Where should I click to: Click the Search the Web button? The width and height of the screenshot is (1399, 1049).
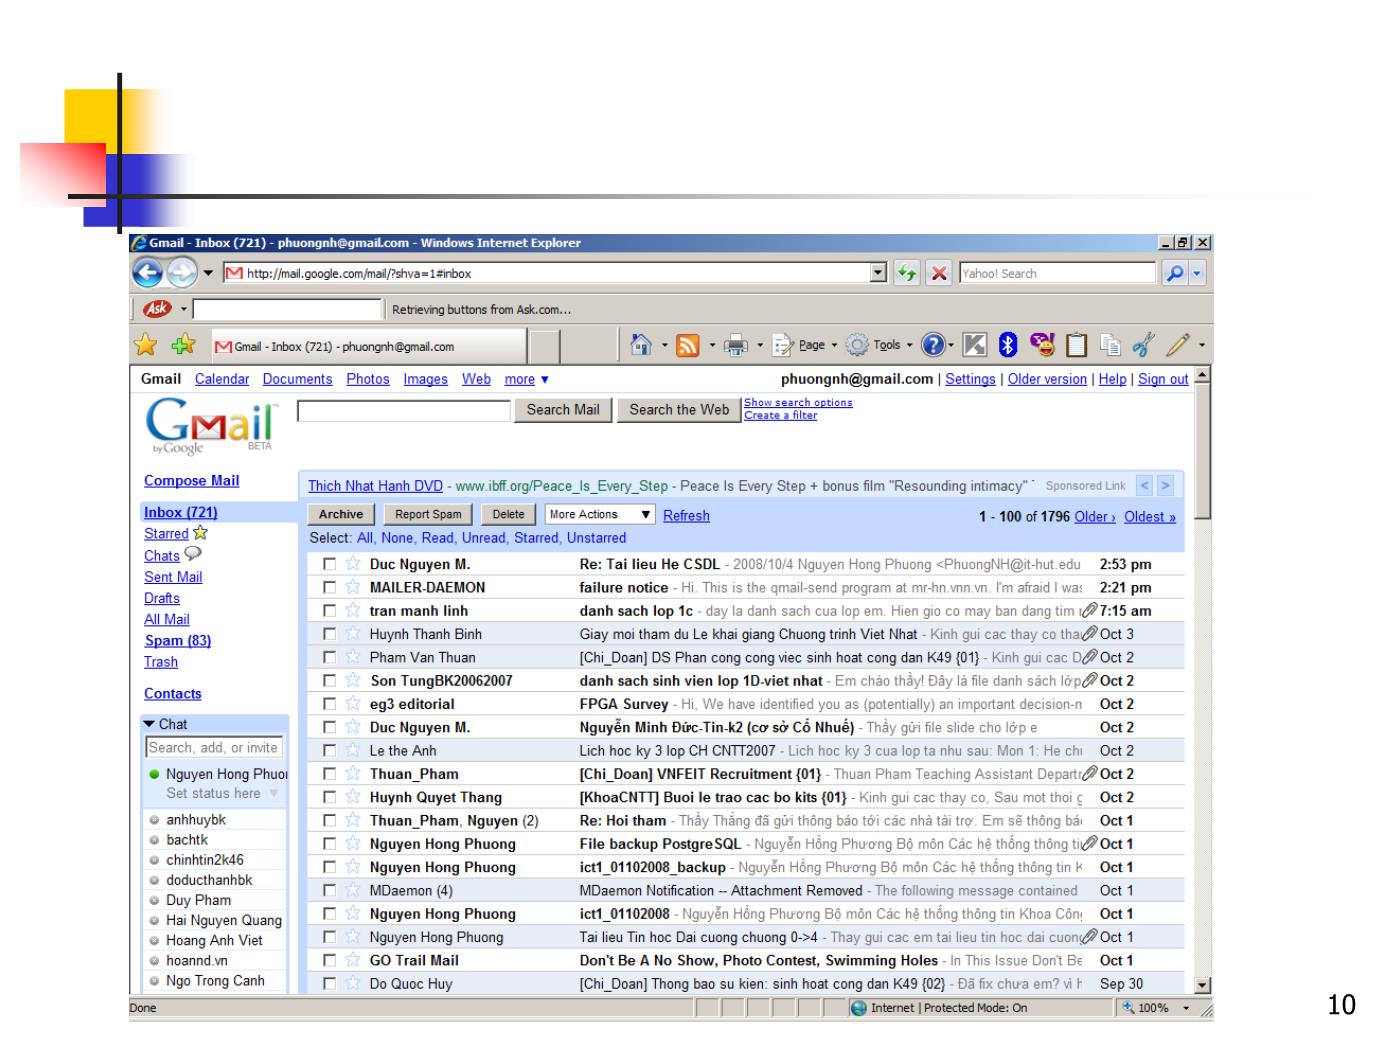(x=679, y=410)
